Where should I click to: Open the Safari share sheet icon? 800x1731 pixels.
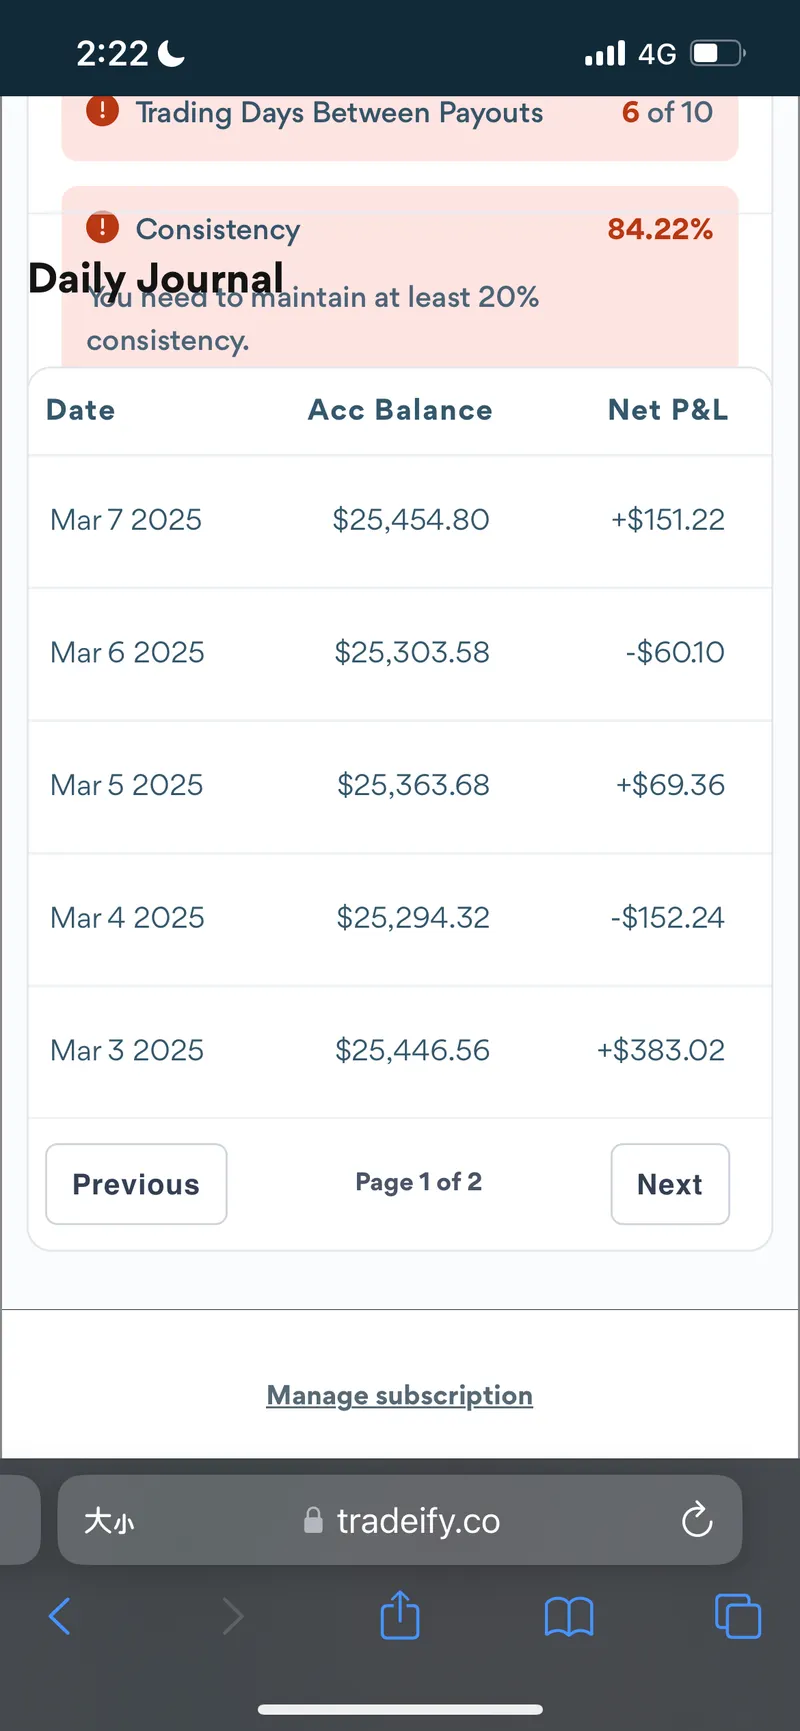coord(400,1614)
